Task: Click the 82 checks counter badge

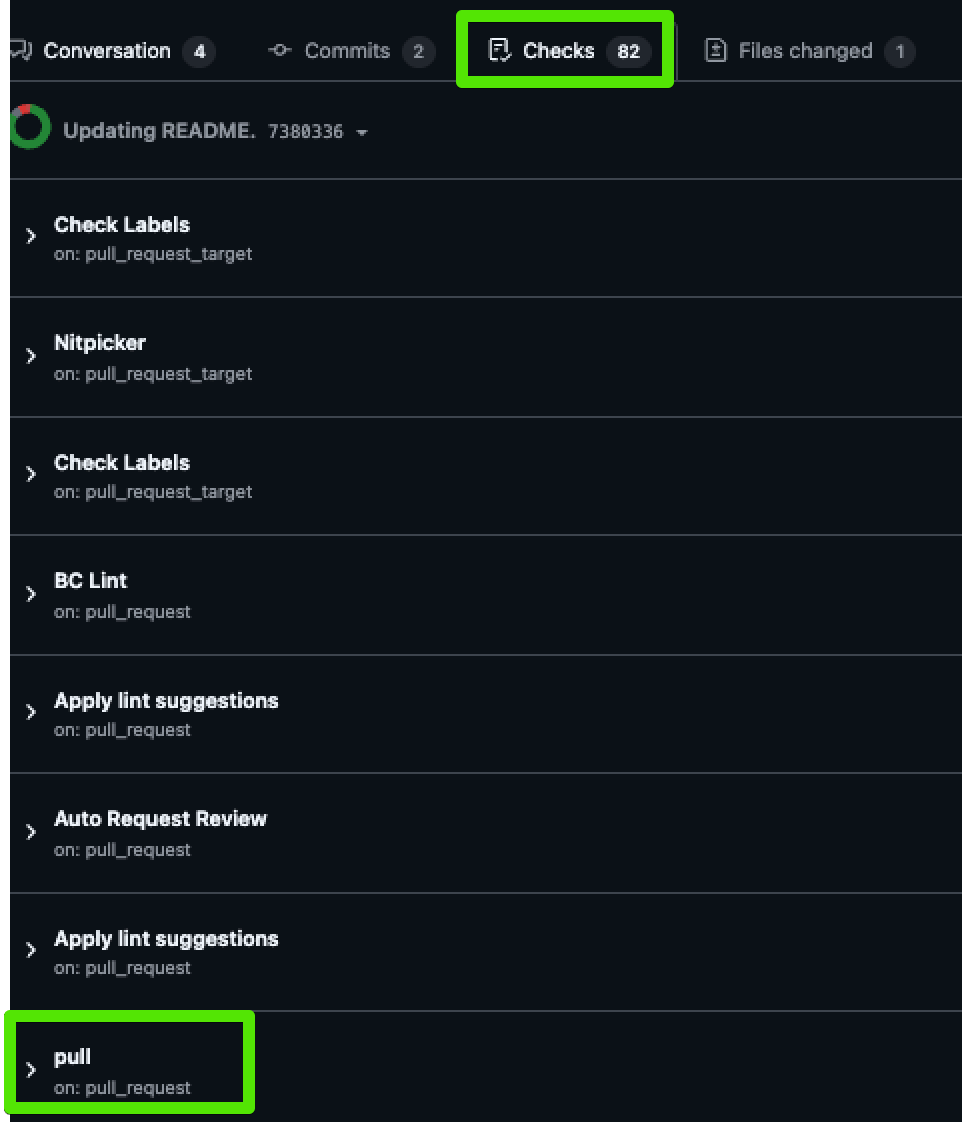Action: tap(628, 51)
